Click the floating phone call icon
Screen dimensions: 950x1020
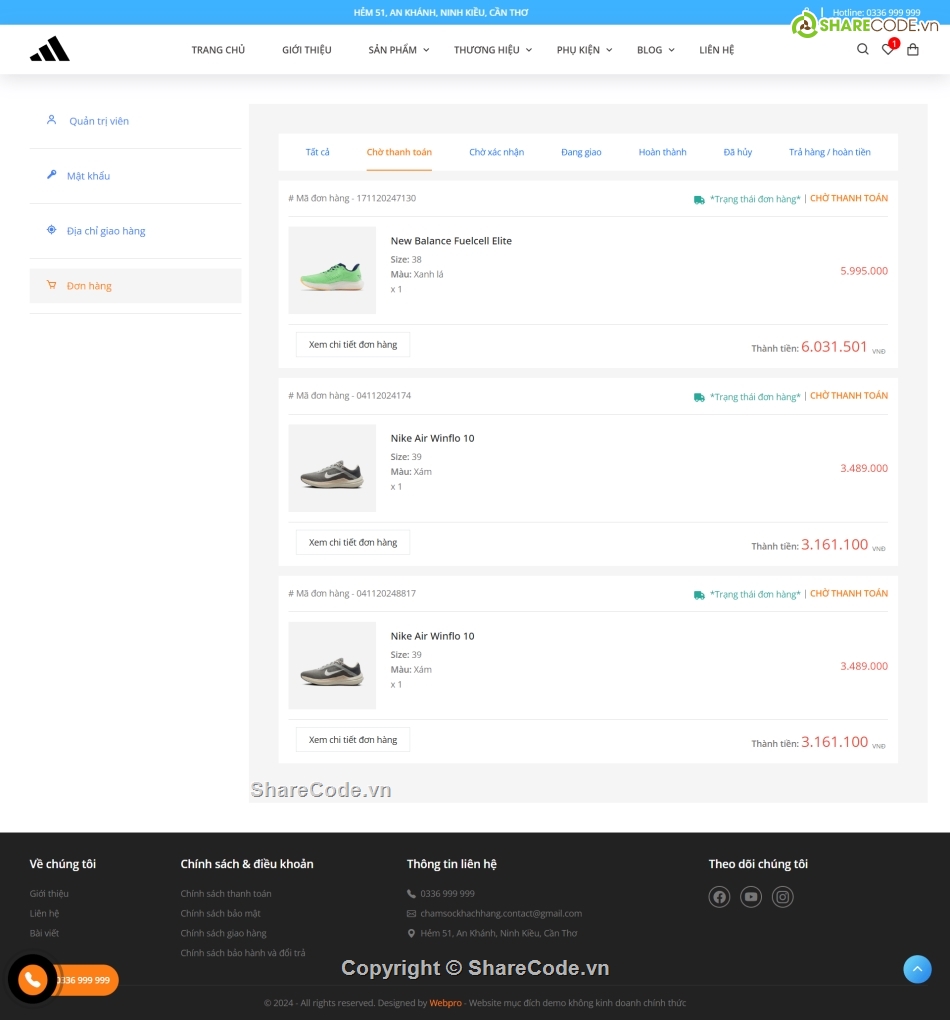32,979
